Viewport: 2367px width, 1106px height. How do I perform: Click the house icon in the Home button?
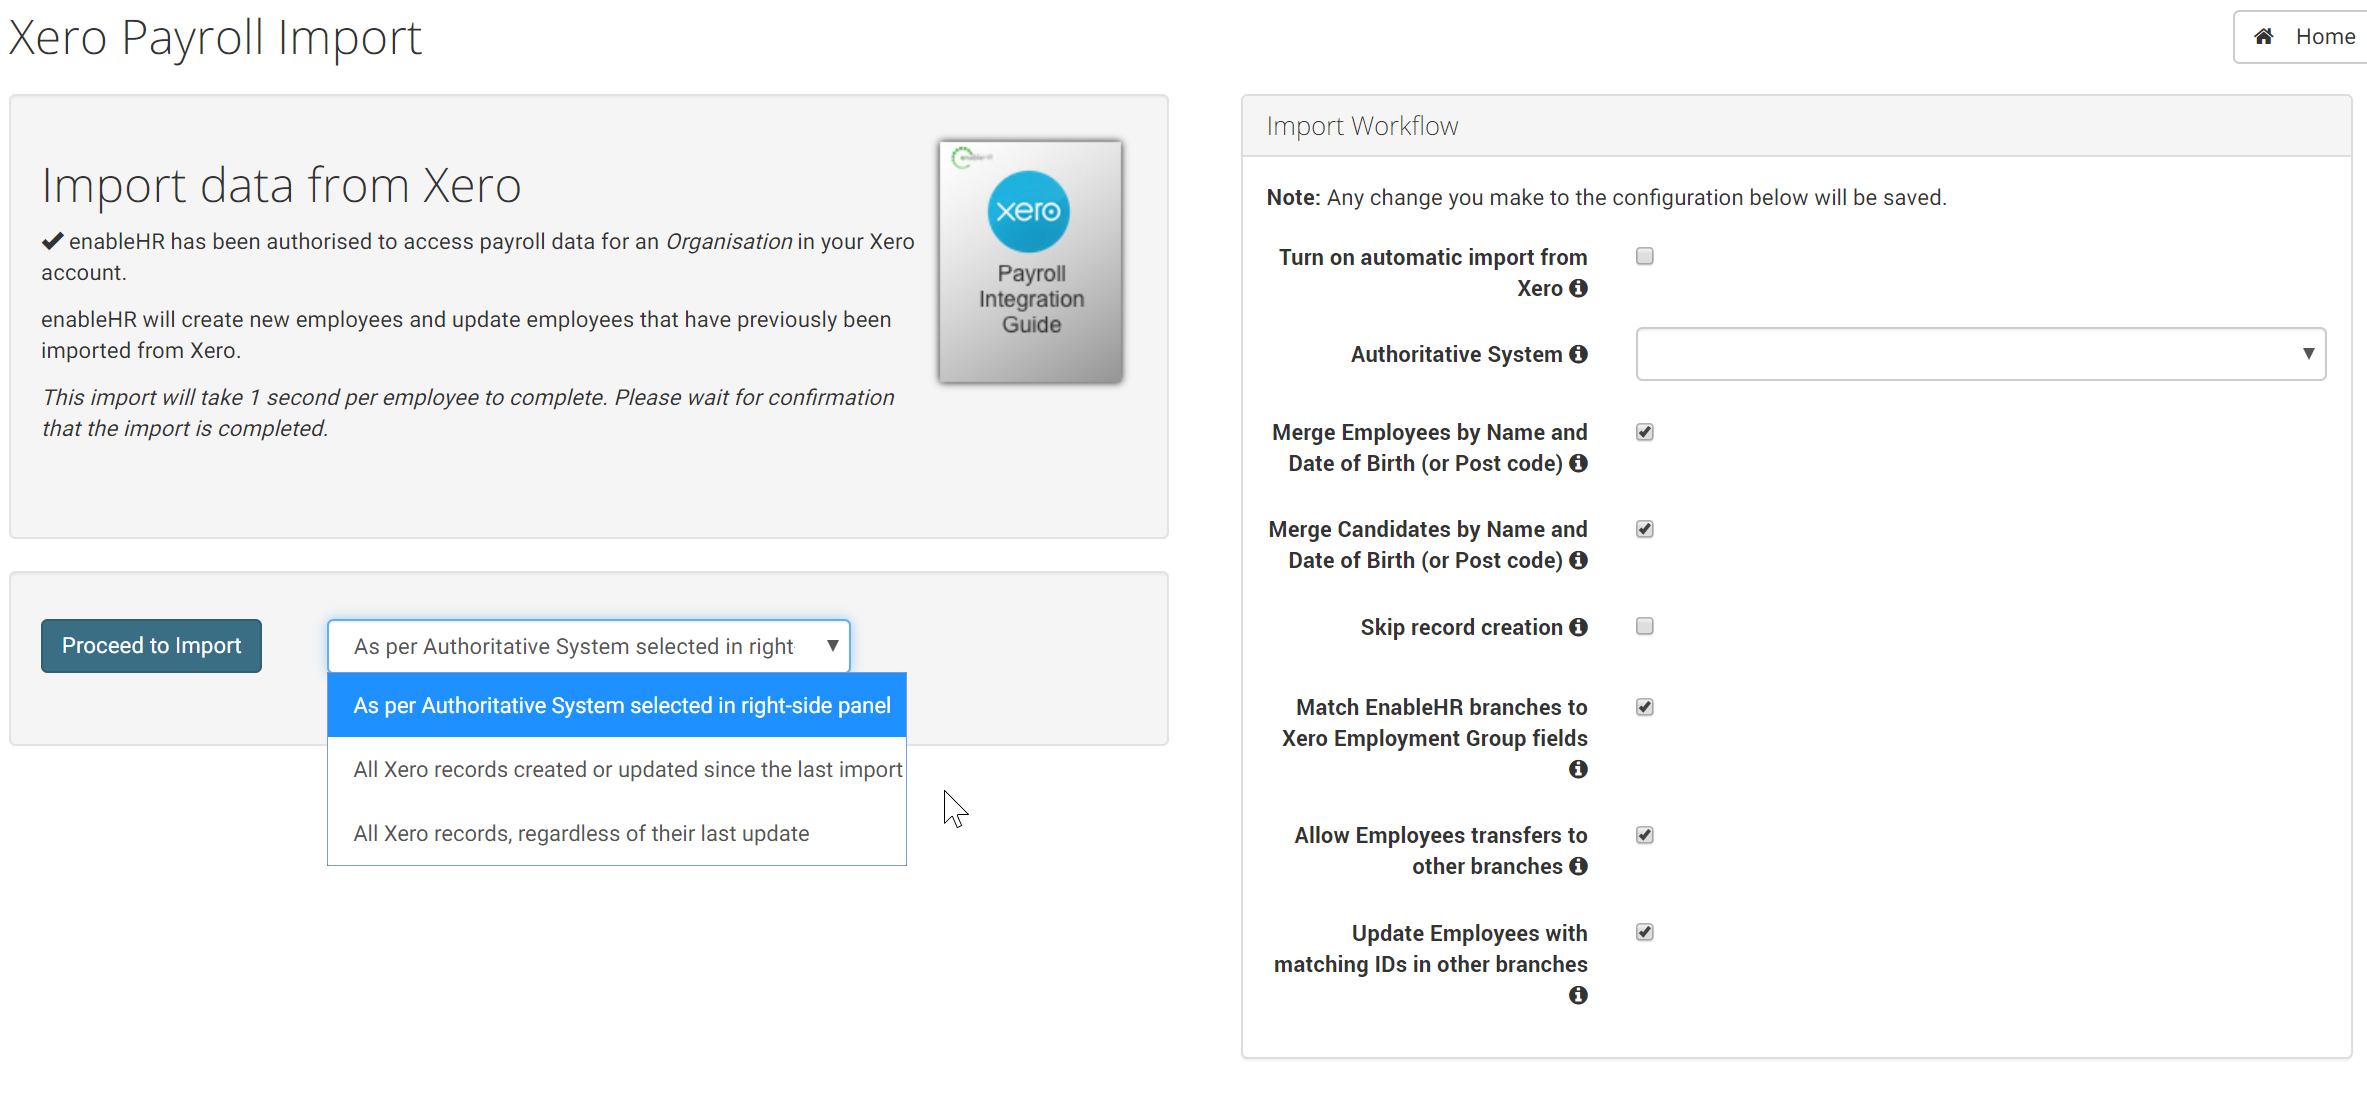[2264, 37]
